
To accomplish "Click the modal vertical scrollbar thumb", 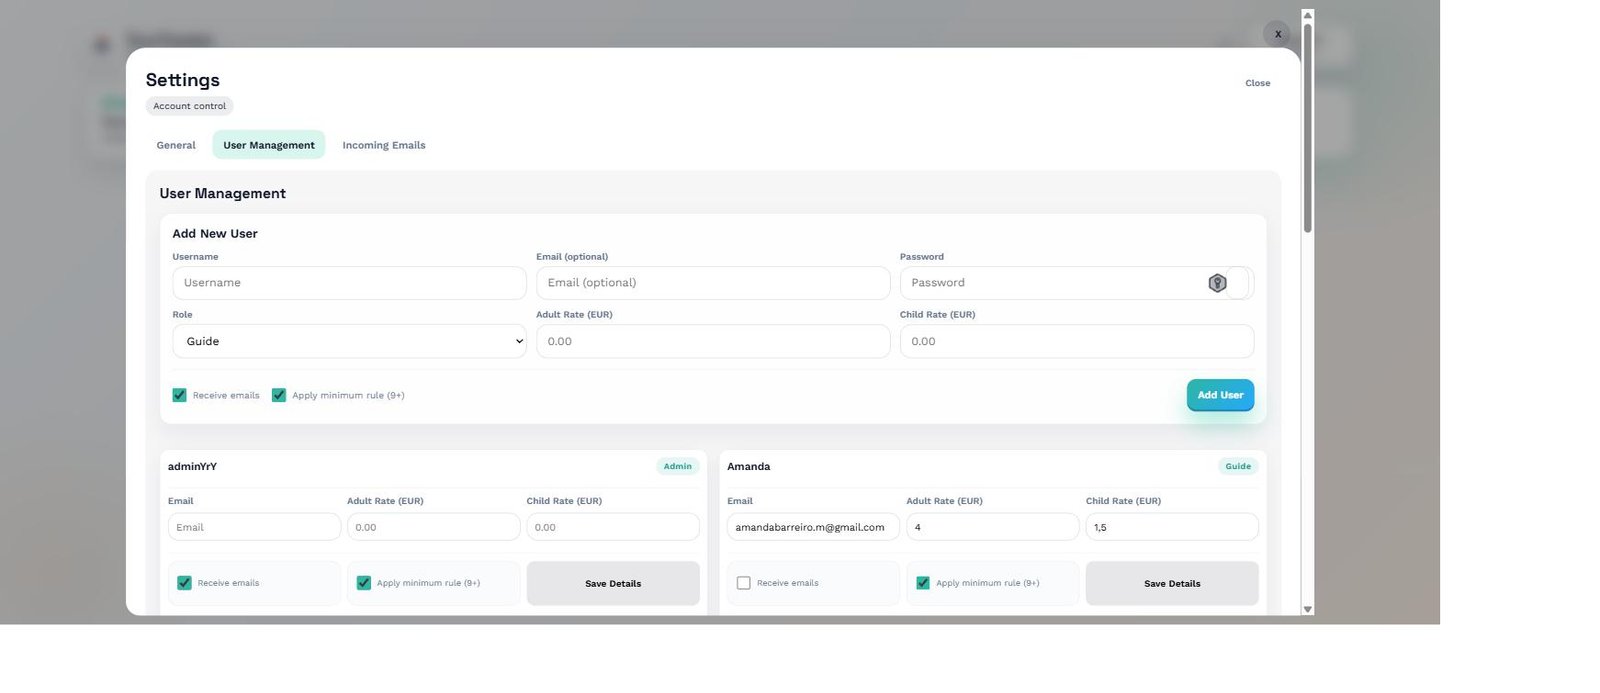I will 1307,128.
